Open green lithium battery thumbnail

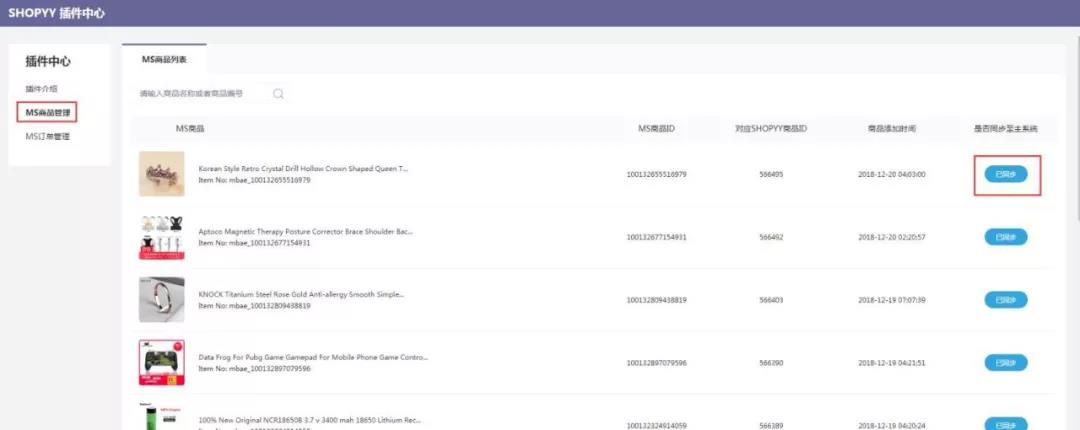pos(162,417)
